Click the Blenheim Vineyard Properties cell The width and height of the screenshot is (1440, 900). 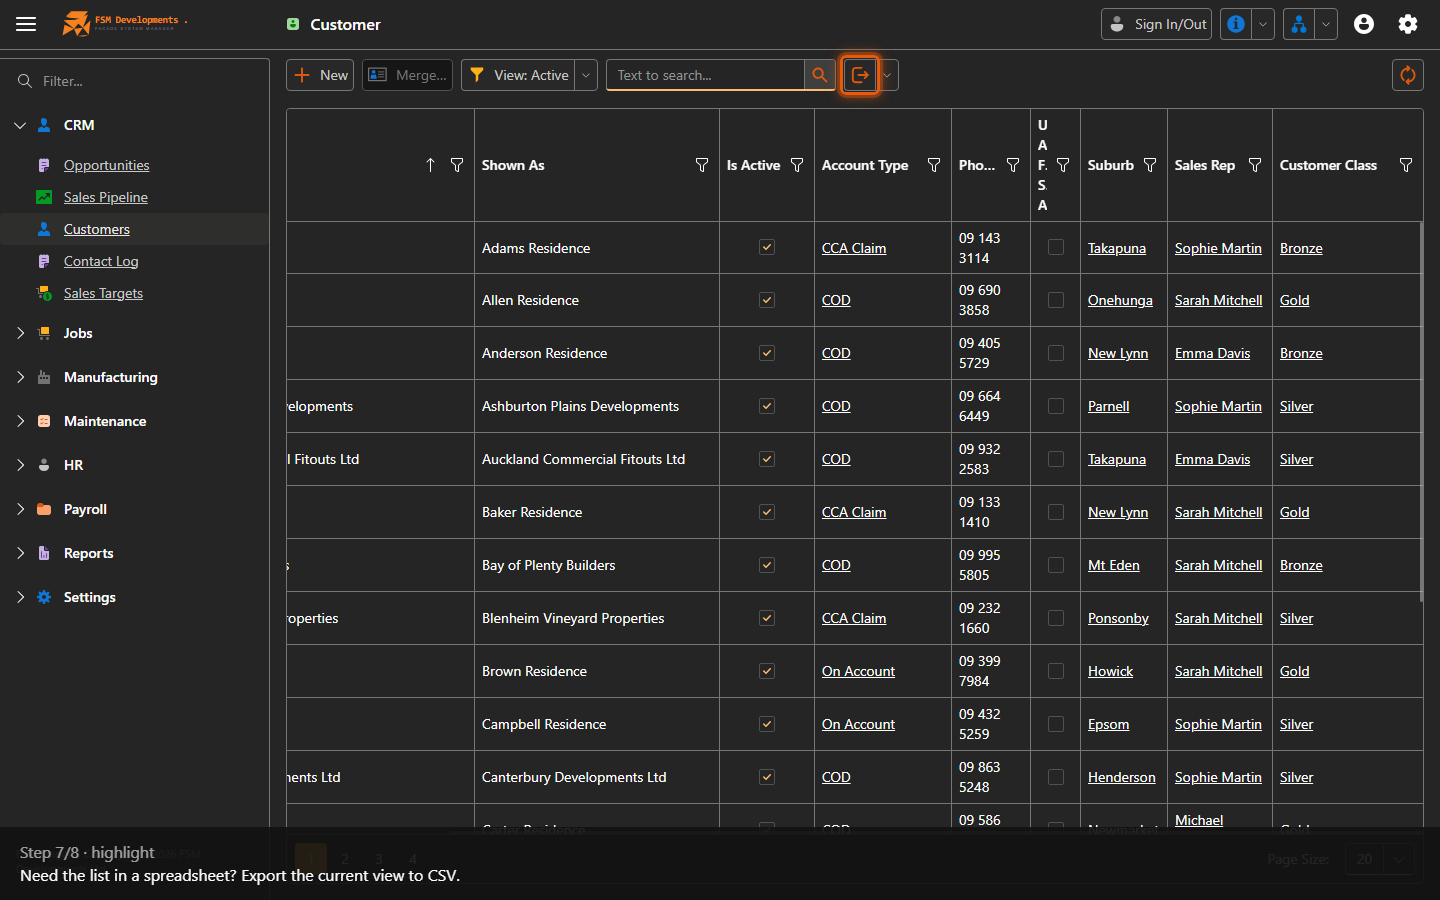(x=597, y=618)
